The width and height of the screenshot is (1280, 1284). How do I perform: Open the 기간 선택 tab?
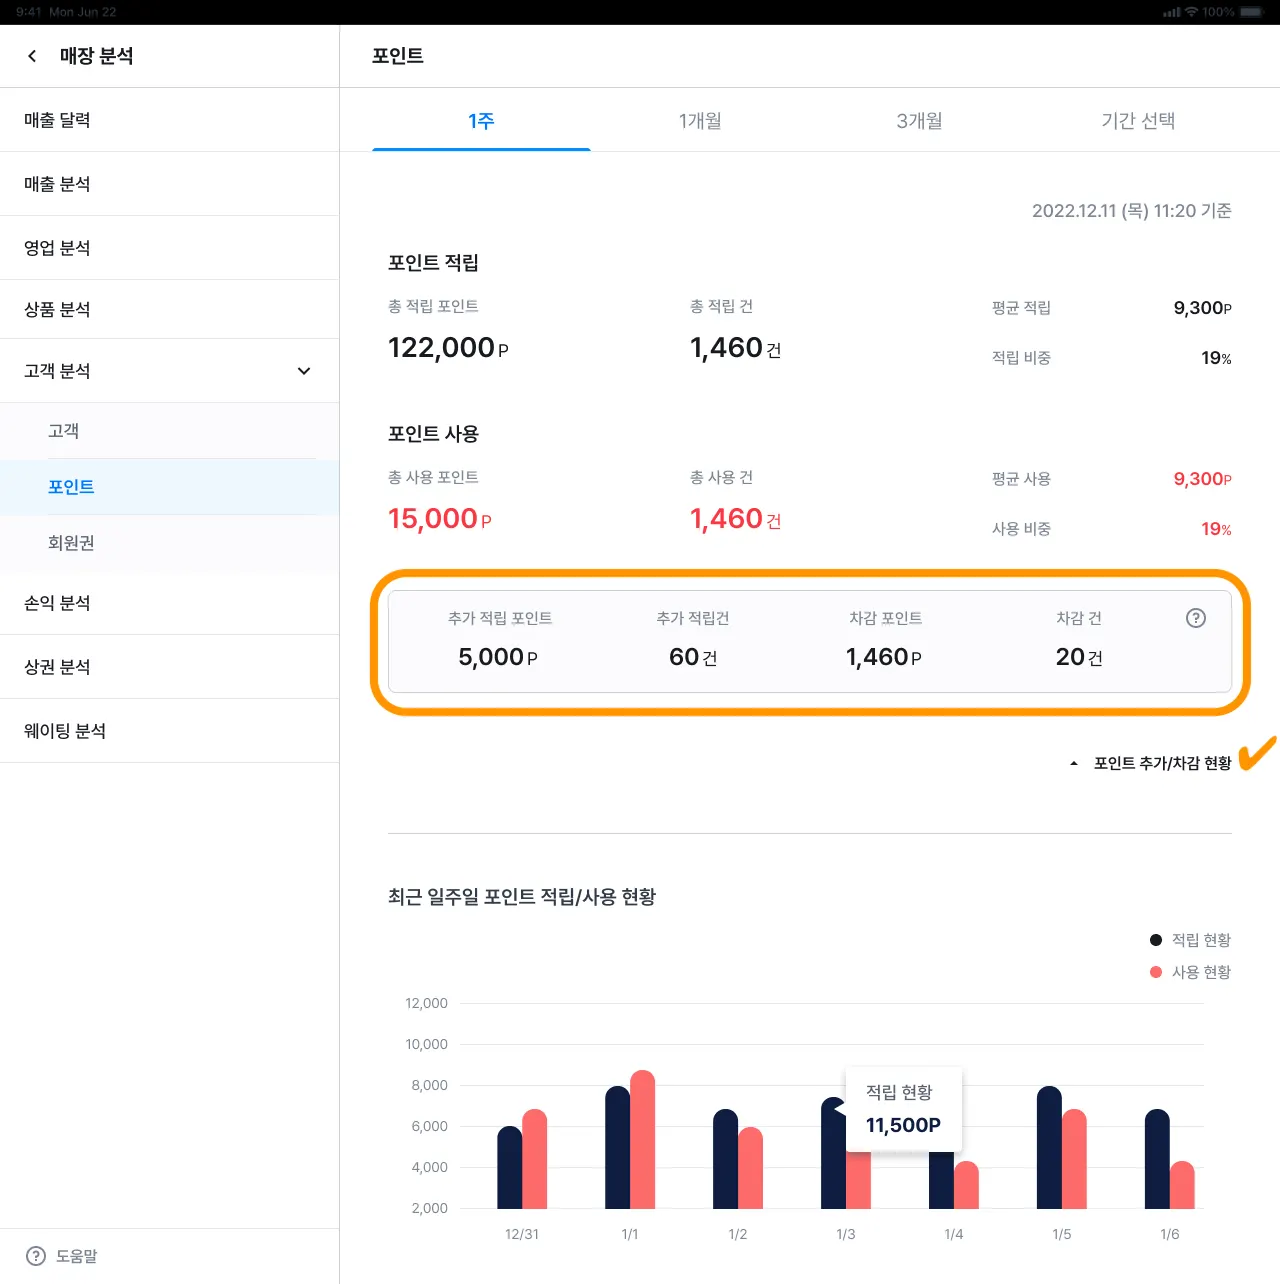click(x=1138, y=121)
